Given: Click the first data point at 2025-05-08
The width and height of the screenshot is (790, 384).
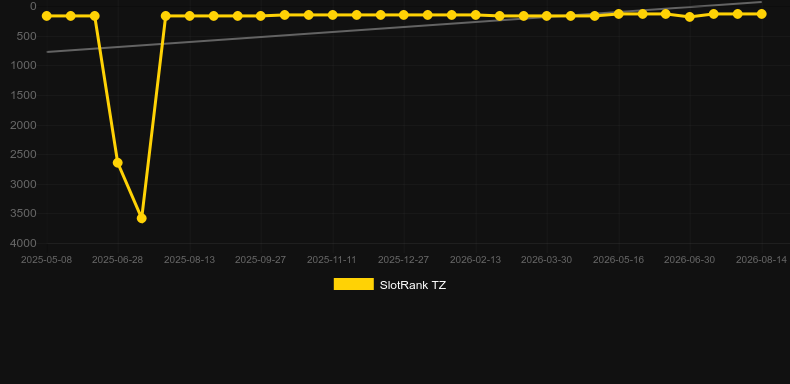Looking at the screenshot, I should [46, 16].
